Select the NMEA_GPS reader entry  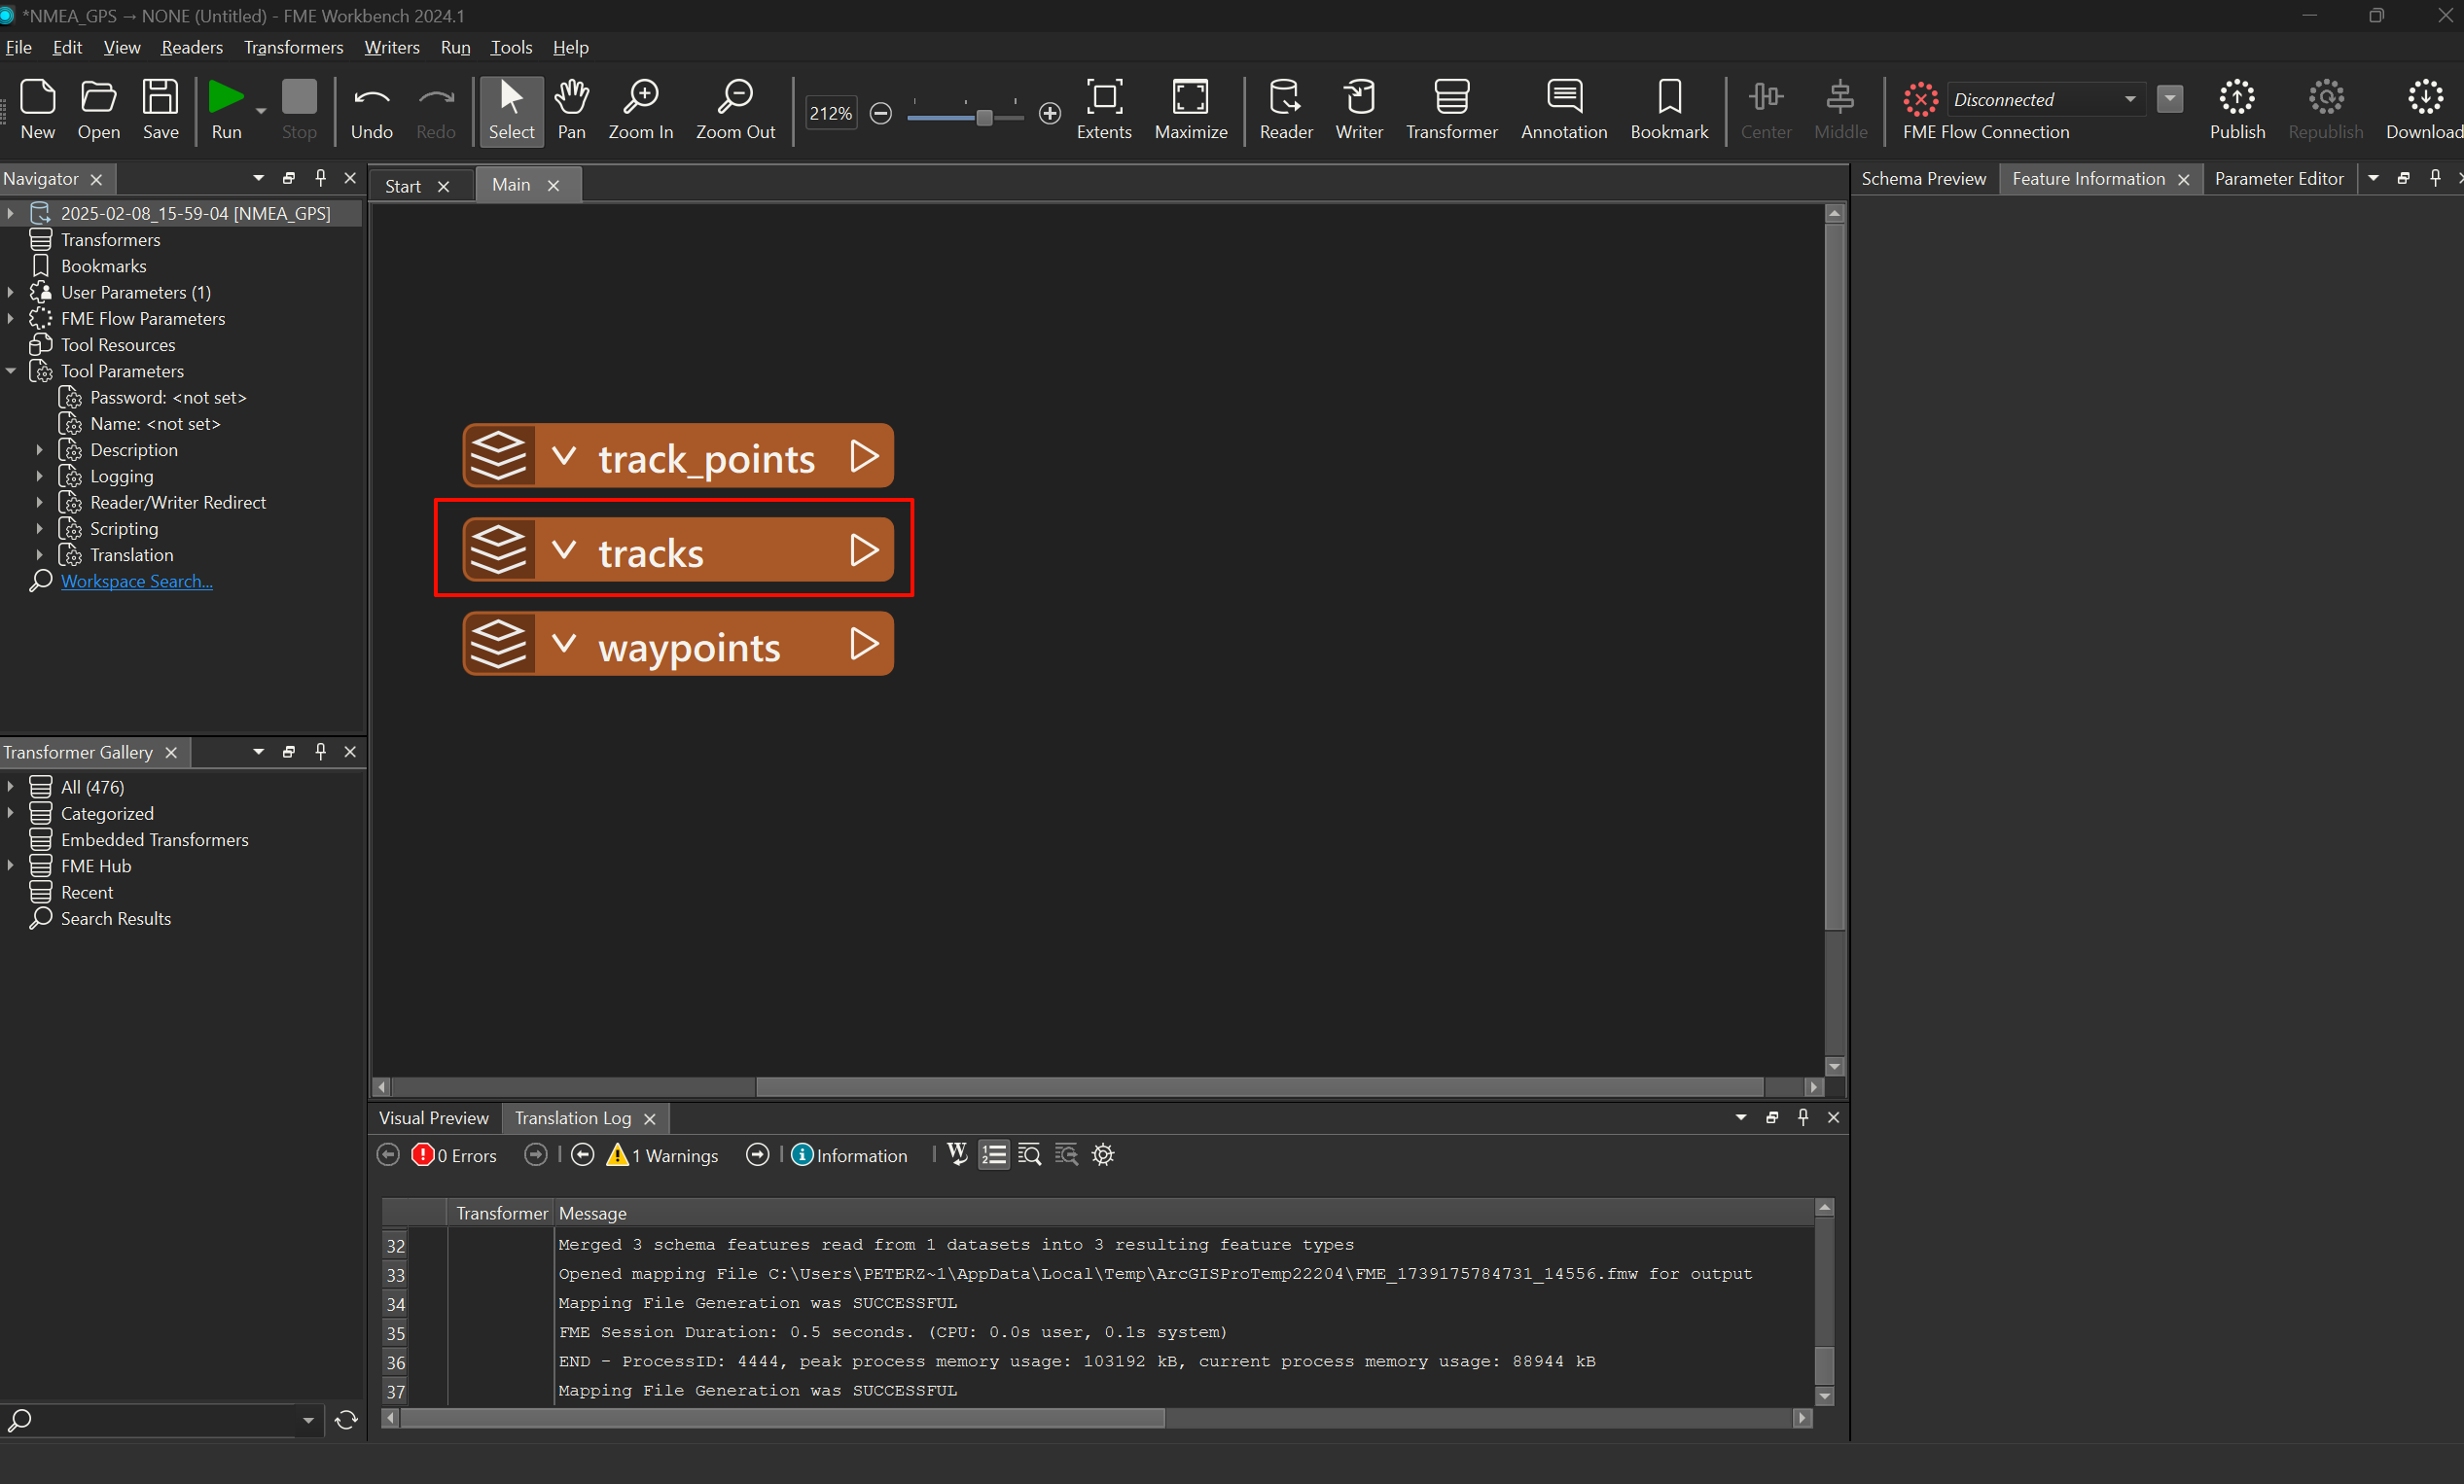pos(195,213)
